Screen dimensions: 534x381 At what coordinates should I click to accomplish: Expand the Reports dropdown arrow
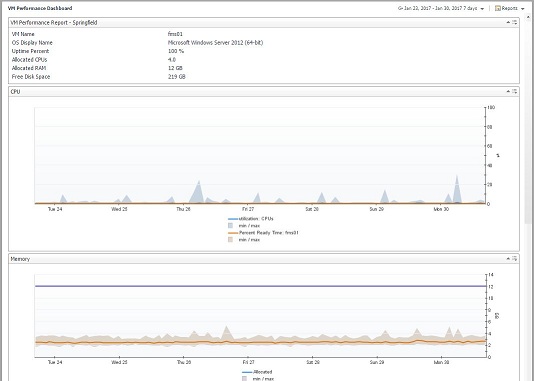coord(523,9)
